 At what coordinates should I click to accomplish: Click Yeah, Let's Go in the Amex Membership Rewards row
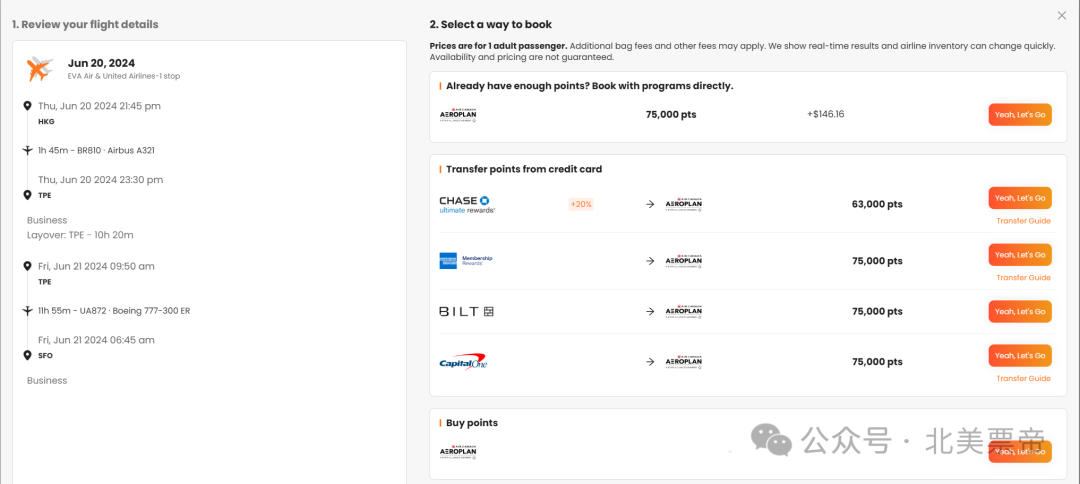[1020, 255]
